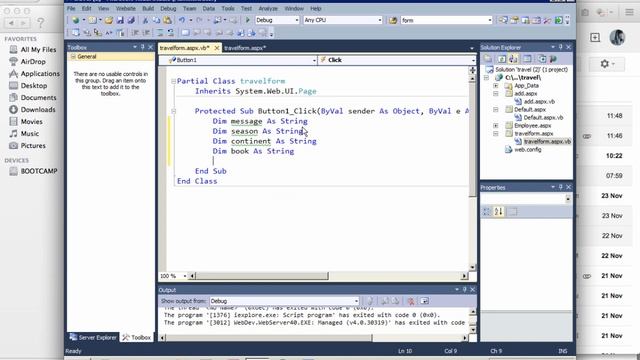Screen dimensions: 640x360
Task: Click the Start Page icon in top right toolbar
Action: coord(559,20)
